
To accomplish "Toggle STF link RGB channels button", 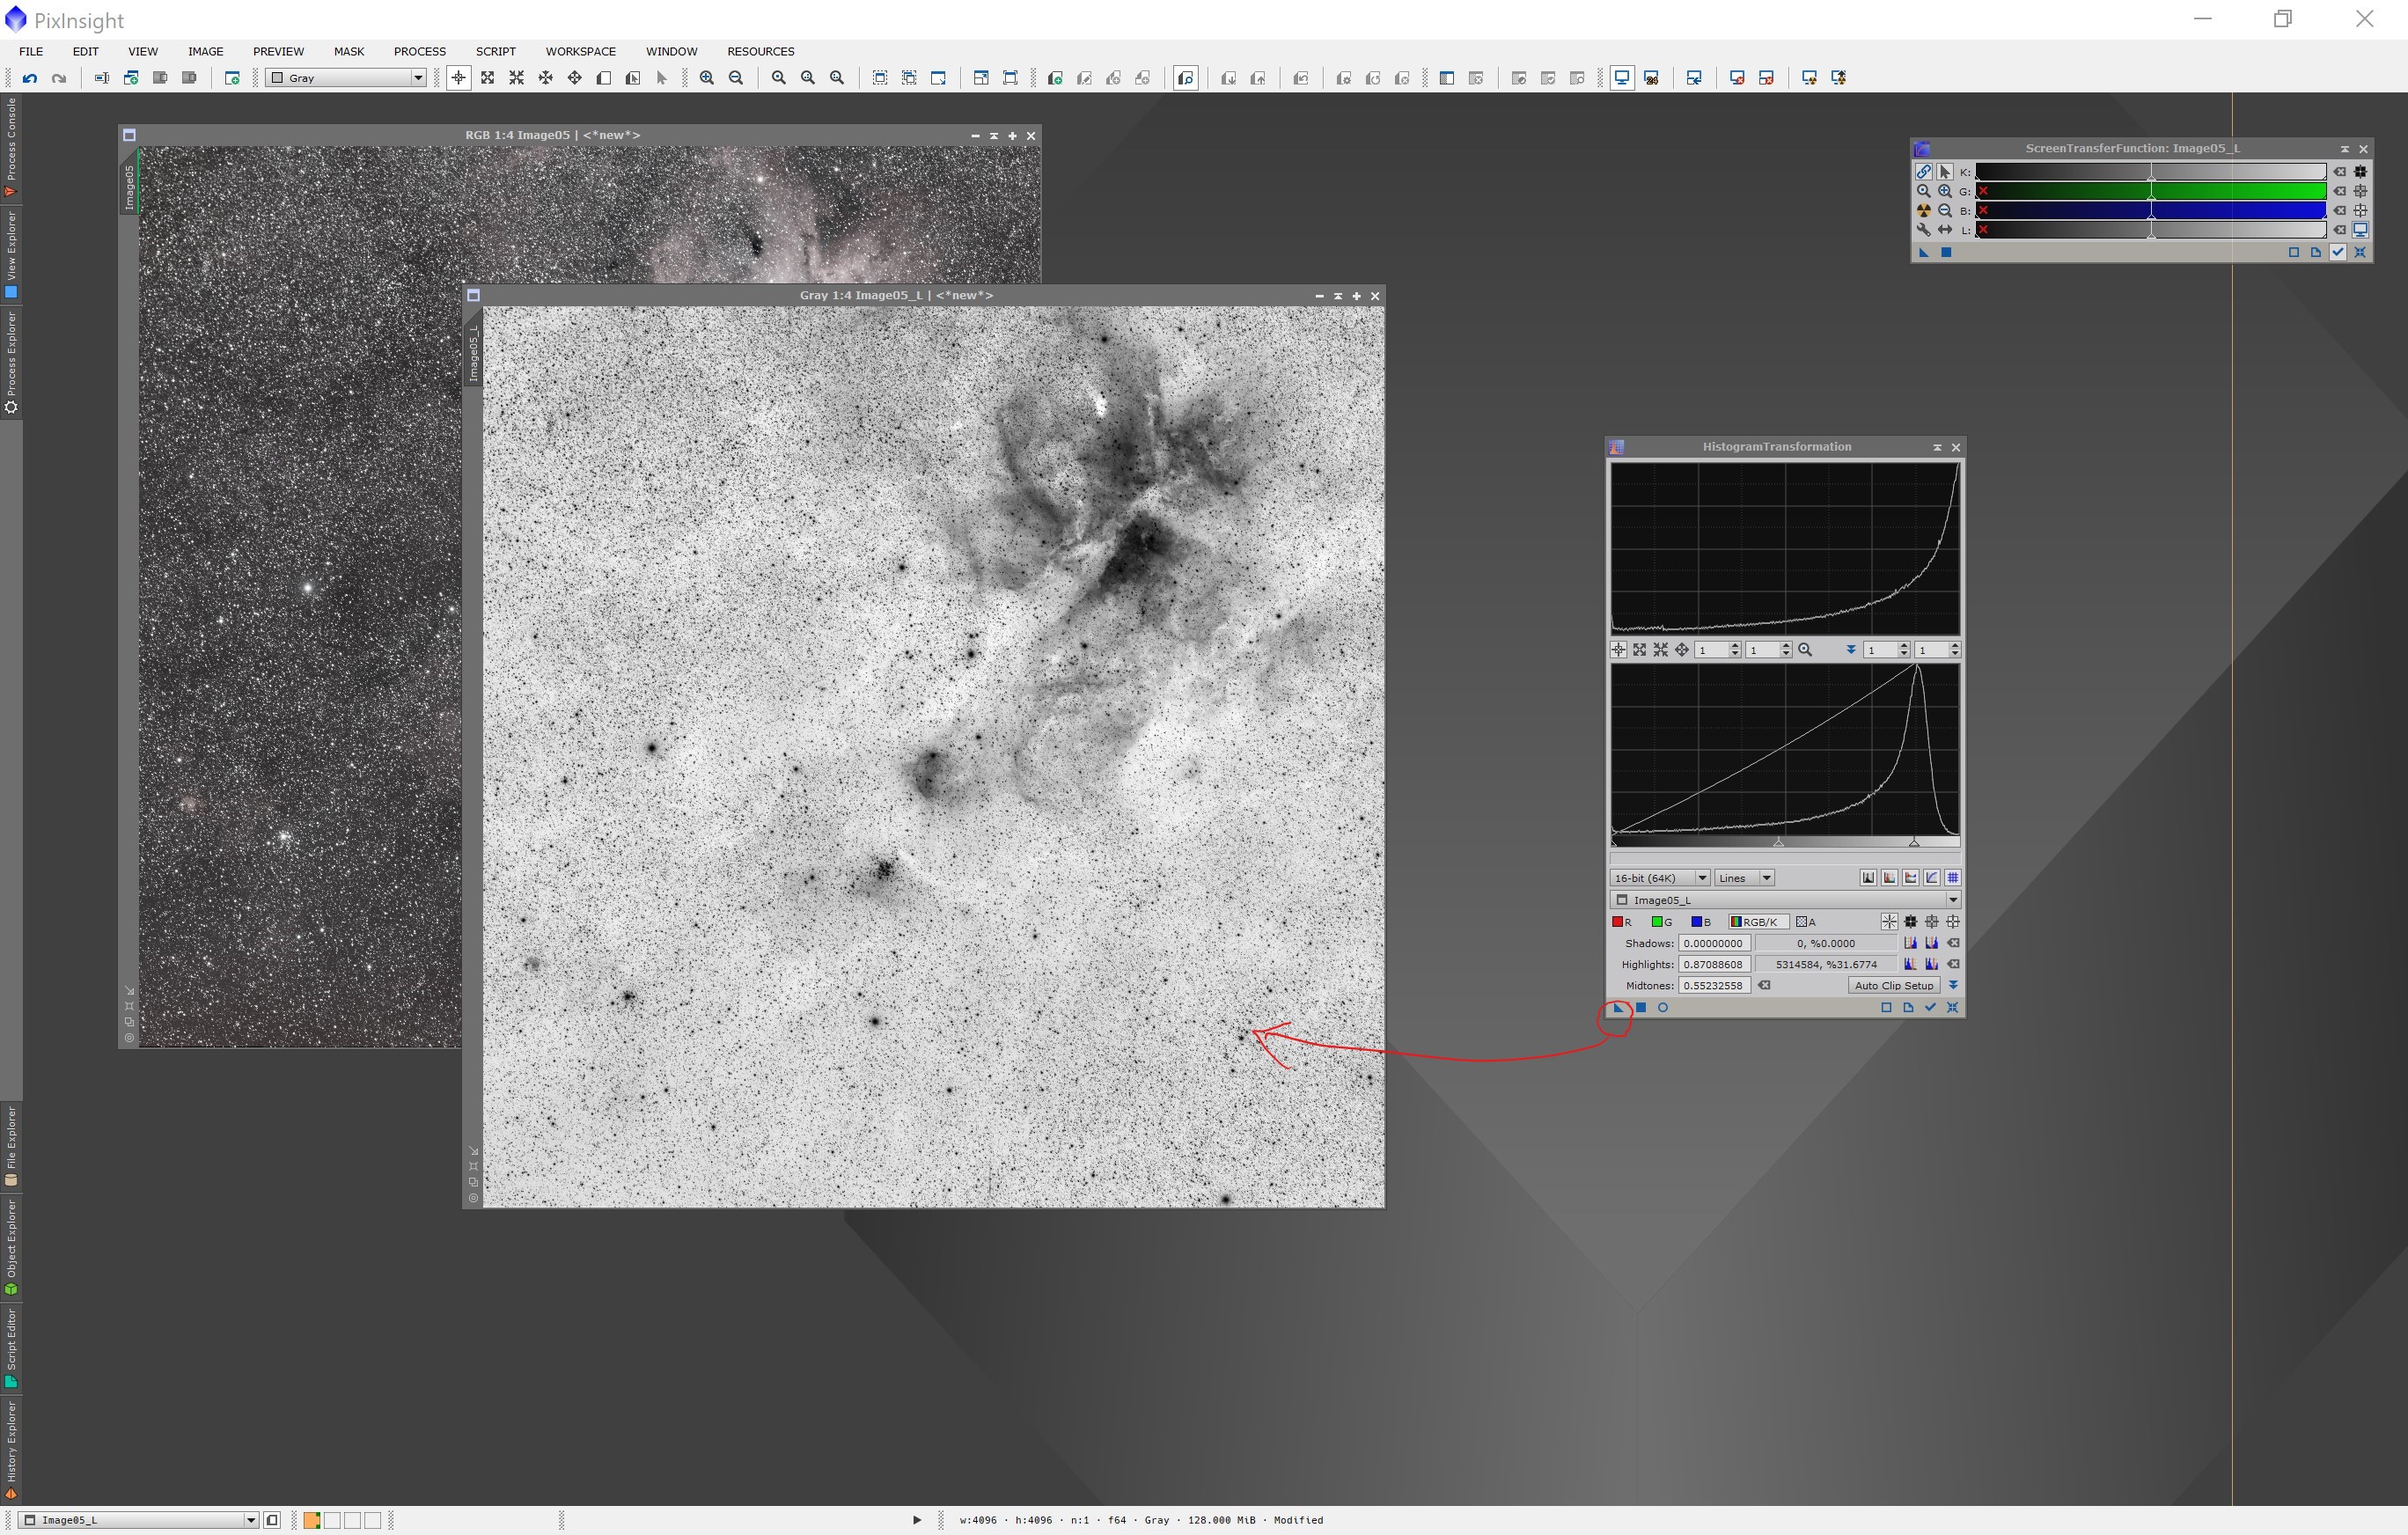I will tap(1923, 172).
